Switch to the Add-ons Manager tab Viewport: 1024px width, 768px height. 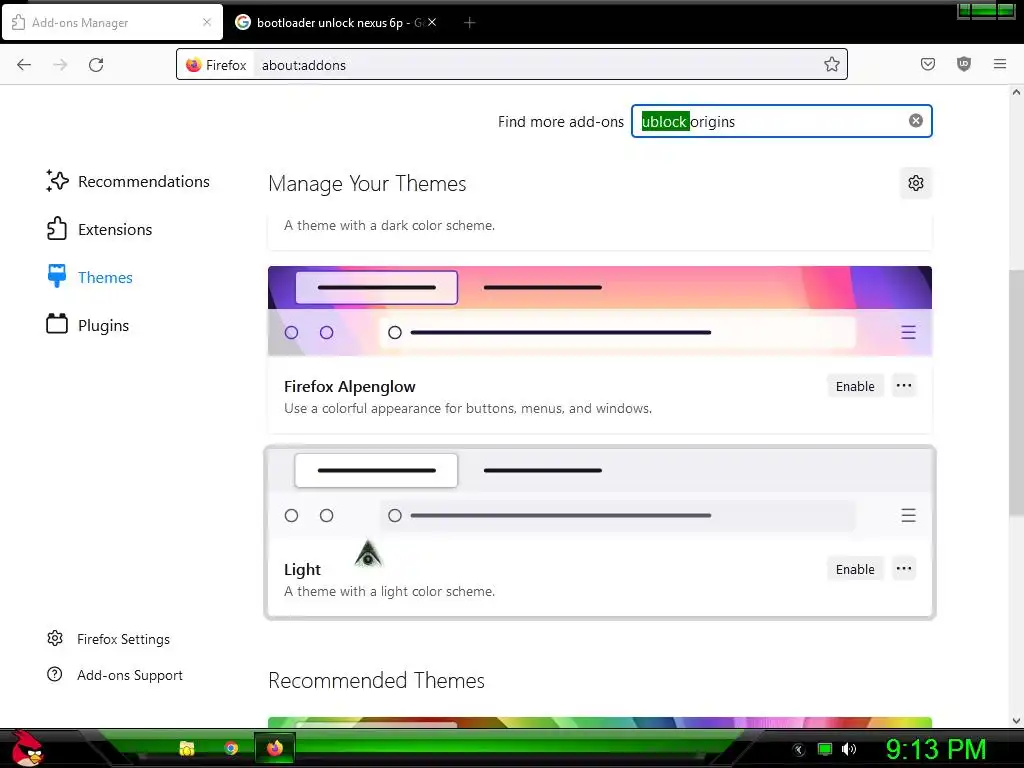click(112, 23)
